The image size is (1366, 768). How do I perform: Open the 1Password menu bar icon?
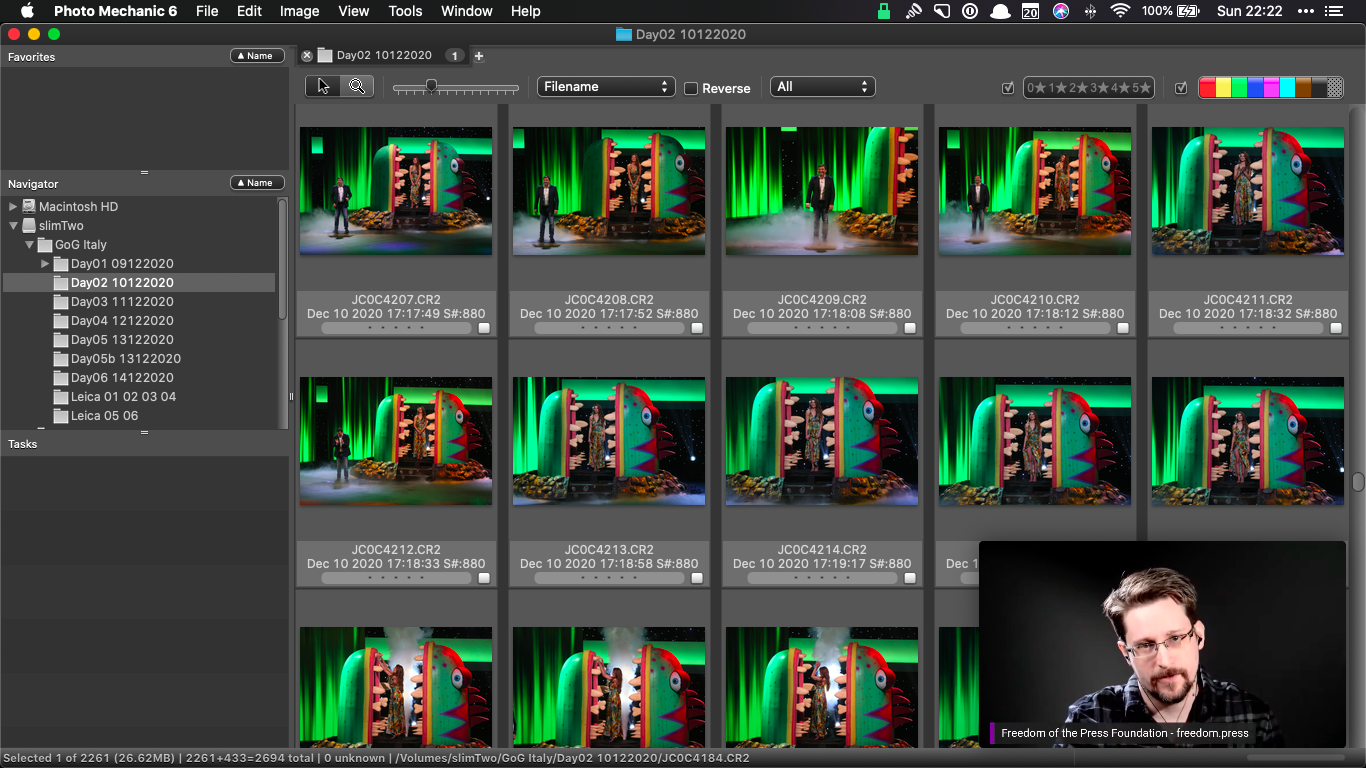click(x=970, y=11)
